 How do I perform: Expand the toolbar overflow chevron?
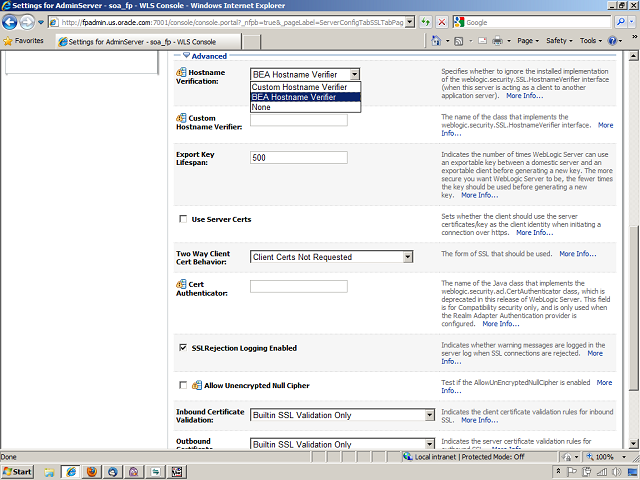(635, 36)
